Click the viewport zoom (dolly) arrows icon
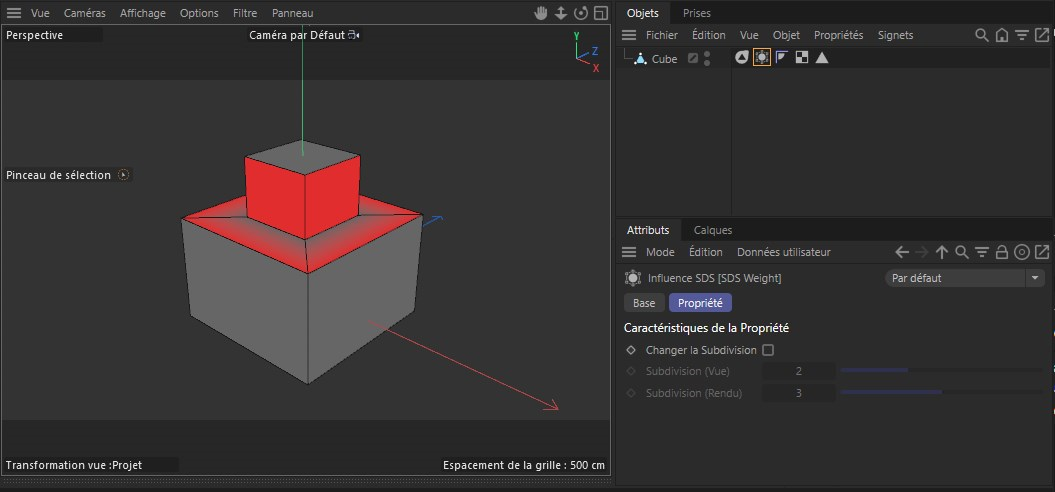The height and width of the screenshot is (492, 1055). pos(560,13)
